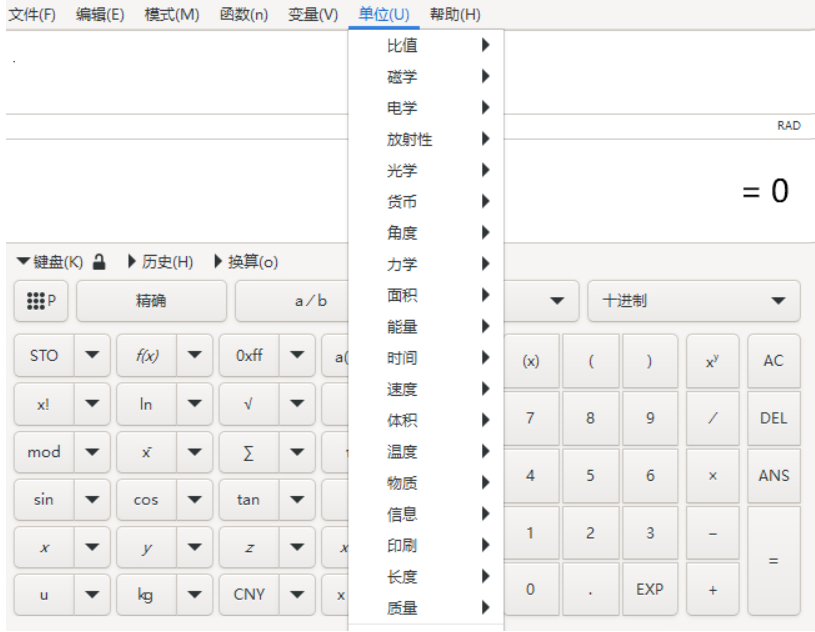Open the 货币 currency submenu
815x632 pixels.
(x=426, y=202)
